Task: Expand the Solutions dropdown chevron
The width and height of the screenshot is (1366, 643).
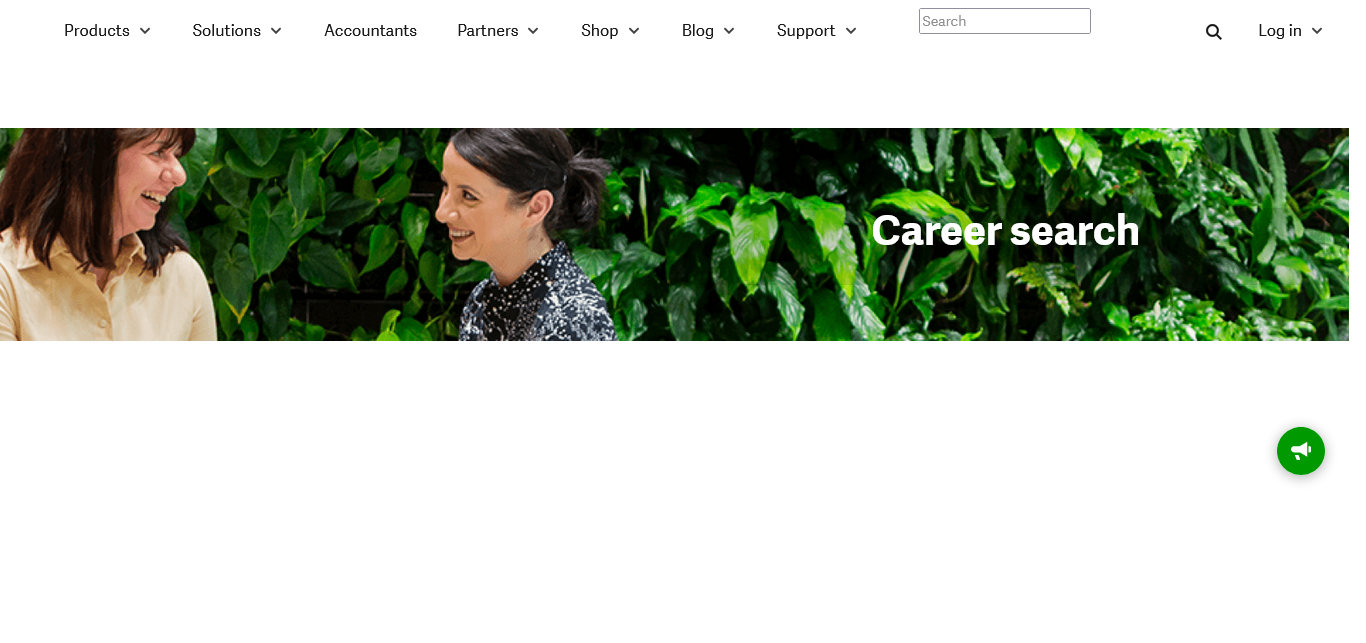Action: click(x=276, y=31)
